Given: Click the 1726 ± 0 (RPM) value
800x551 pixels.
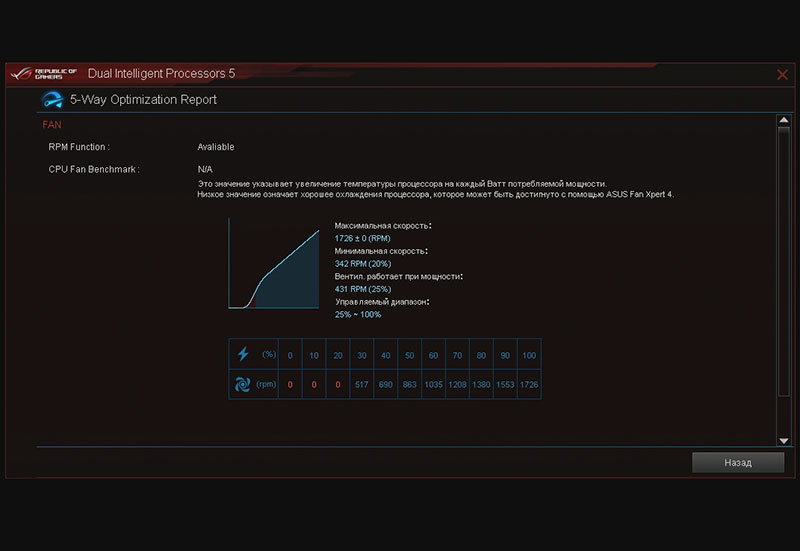Looking at the screenshot, I should (362, 238).
